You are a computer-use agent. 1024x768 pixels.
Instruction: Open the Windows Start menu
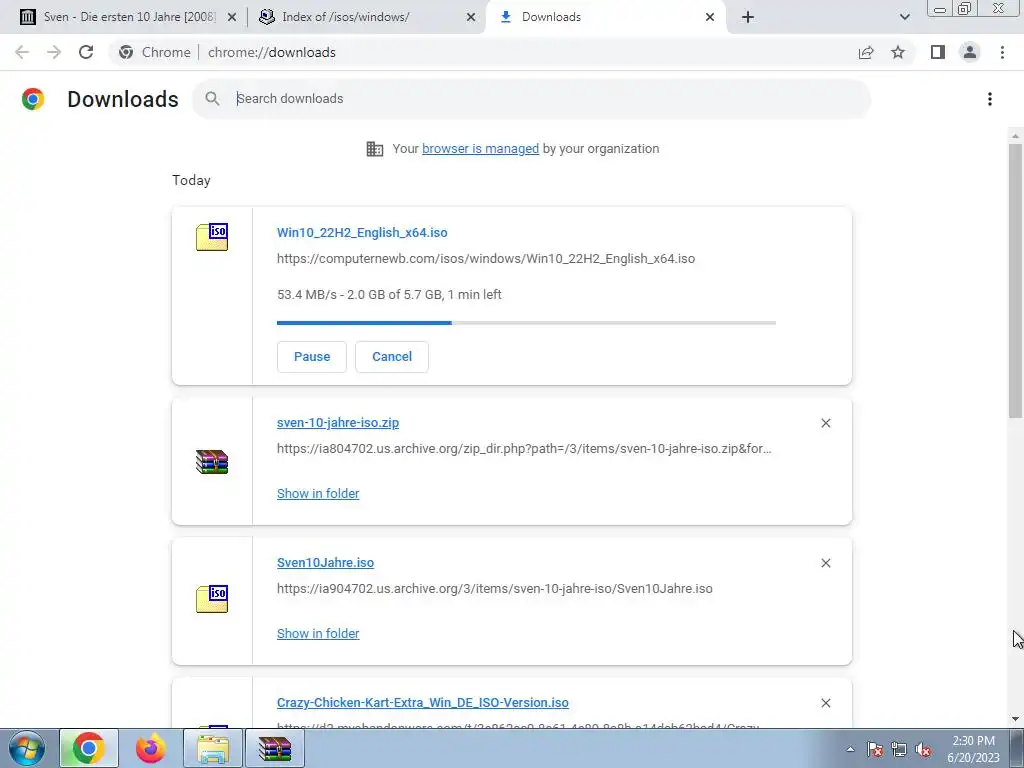click(27, 748)
